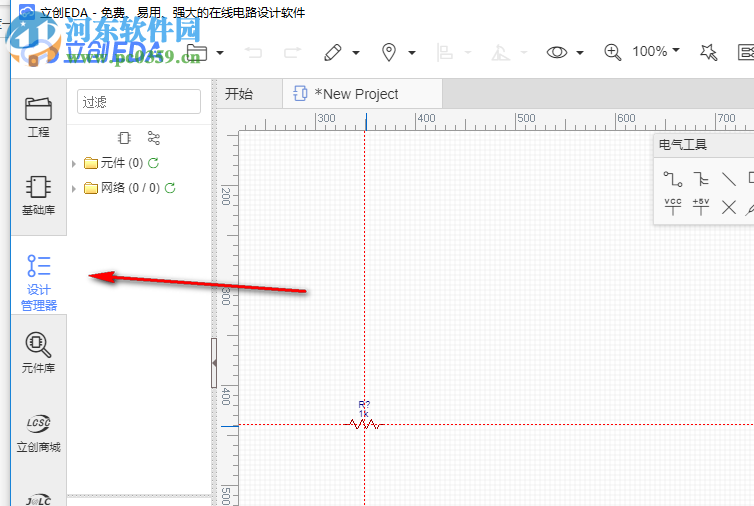Place a +5V power symbol
The height and width of the screenshot is (506, 754).
pos(701,207)
